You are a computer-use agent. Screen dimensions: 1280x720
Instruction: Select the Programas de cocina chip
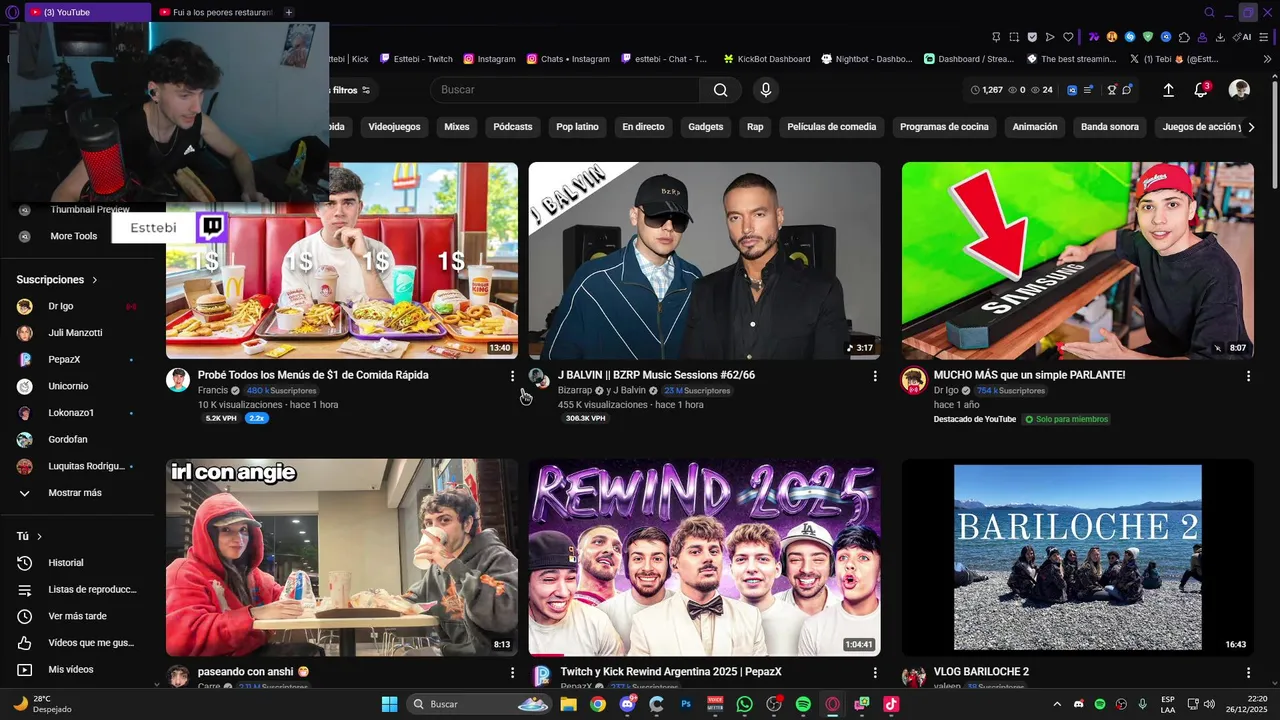click(x=944, y=127)
